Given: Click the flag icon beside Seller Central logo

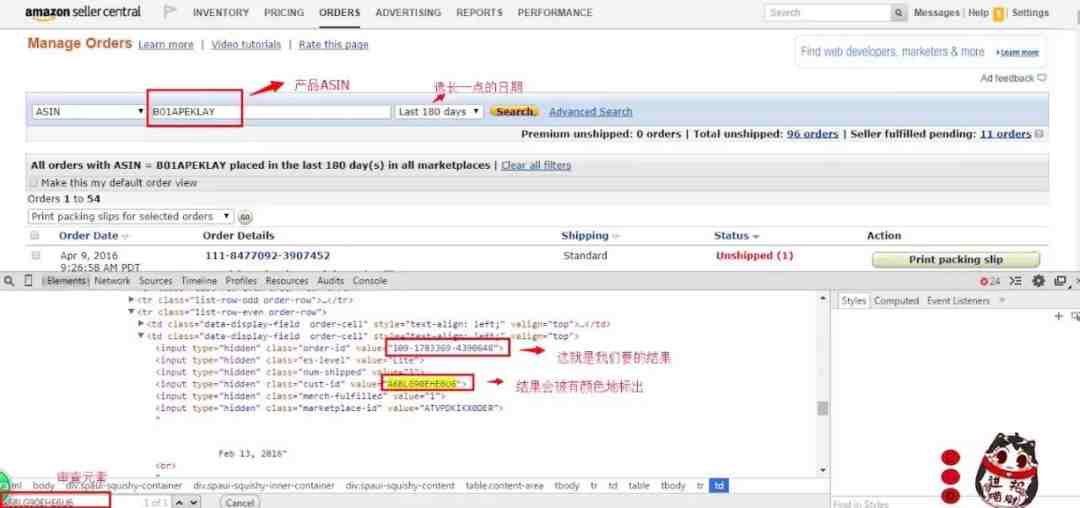Looking at the screenshot, I should pyautogui.click(x=169, y=12).
